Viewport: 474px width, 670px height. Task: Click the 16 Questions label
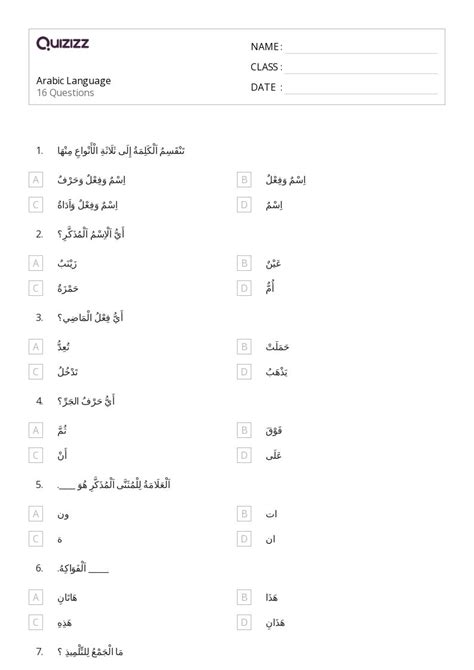pos(65,93)
